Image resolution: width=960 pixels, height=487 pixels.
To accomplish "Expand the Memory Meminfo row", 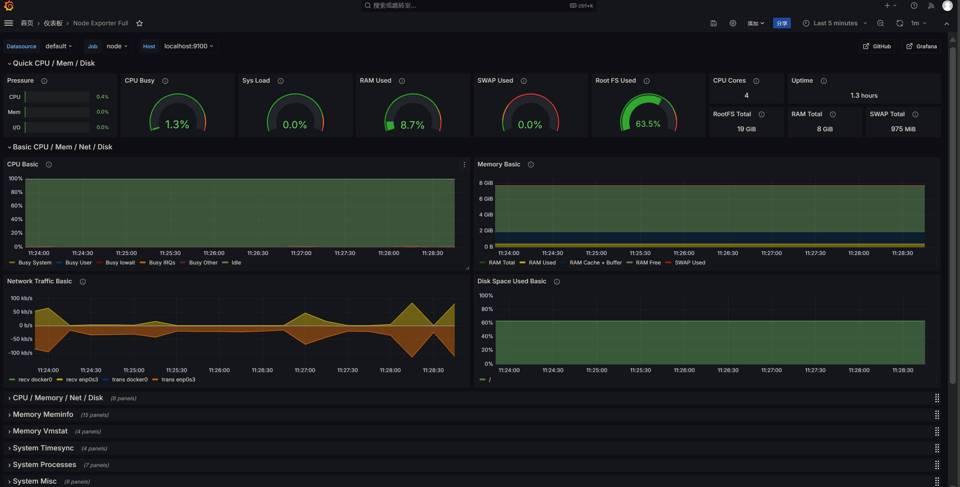I will 43,415.
